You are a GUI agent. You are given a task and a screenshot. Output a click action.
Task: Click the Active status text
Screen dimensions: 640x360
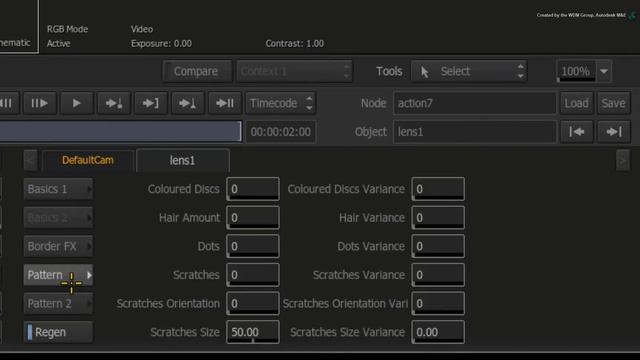[x=58, y=44]
